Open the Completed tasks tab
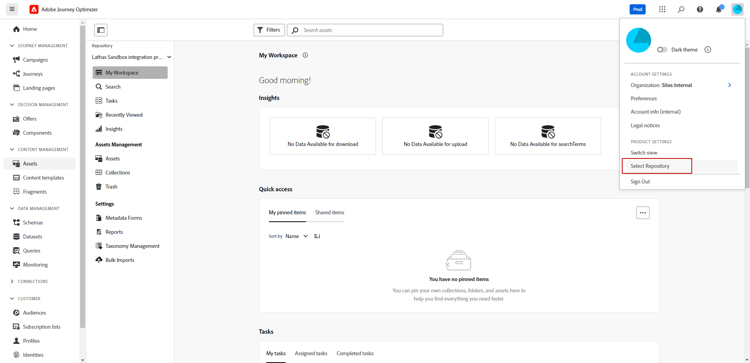Image resolution: width=750 pixels, height=363 pixels. (x=355, y=353)
